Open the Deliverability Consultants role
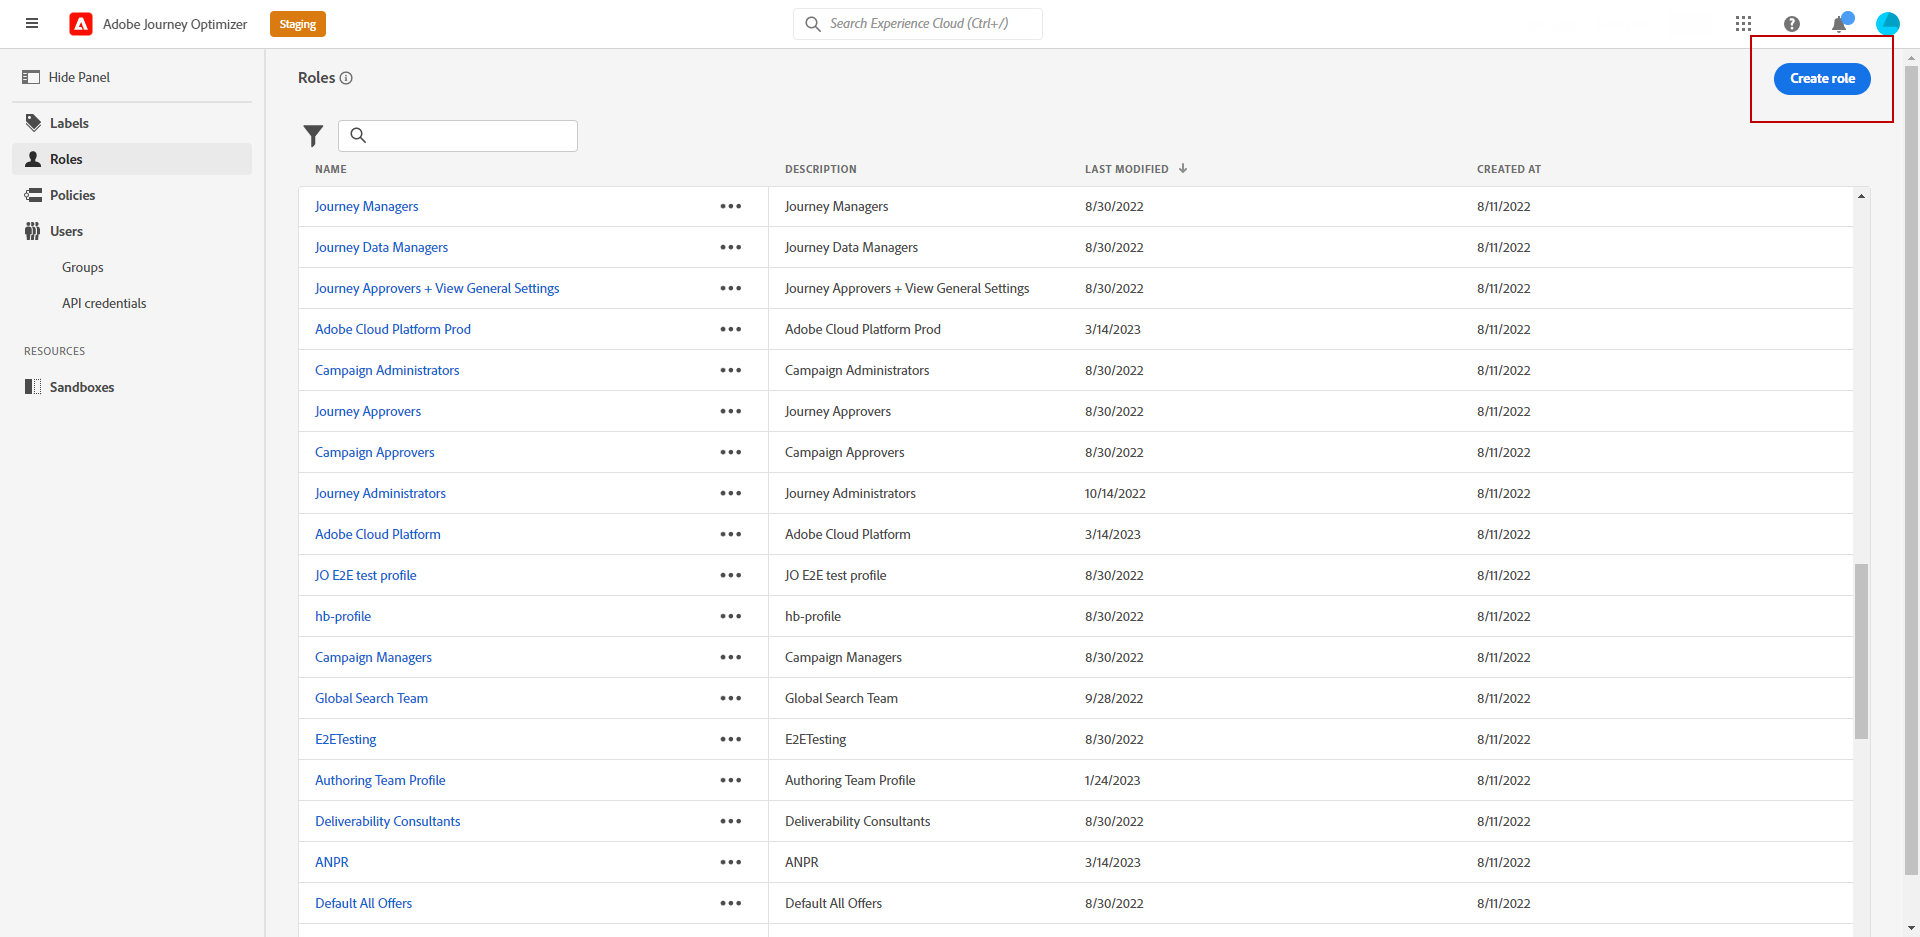The image size is (1920, 937). (x=387, y=821)
